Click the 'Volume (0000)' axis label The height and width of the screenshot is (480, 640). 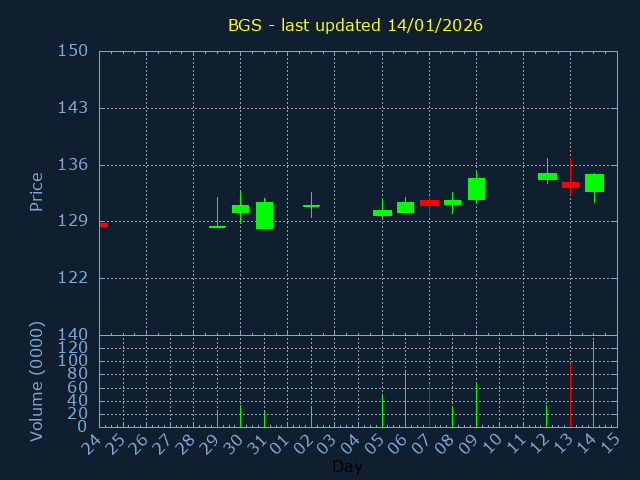click(37, 381)
